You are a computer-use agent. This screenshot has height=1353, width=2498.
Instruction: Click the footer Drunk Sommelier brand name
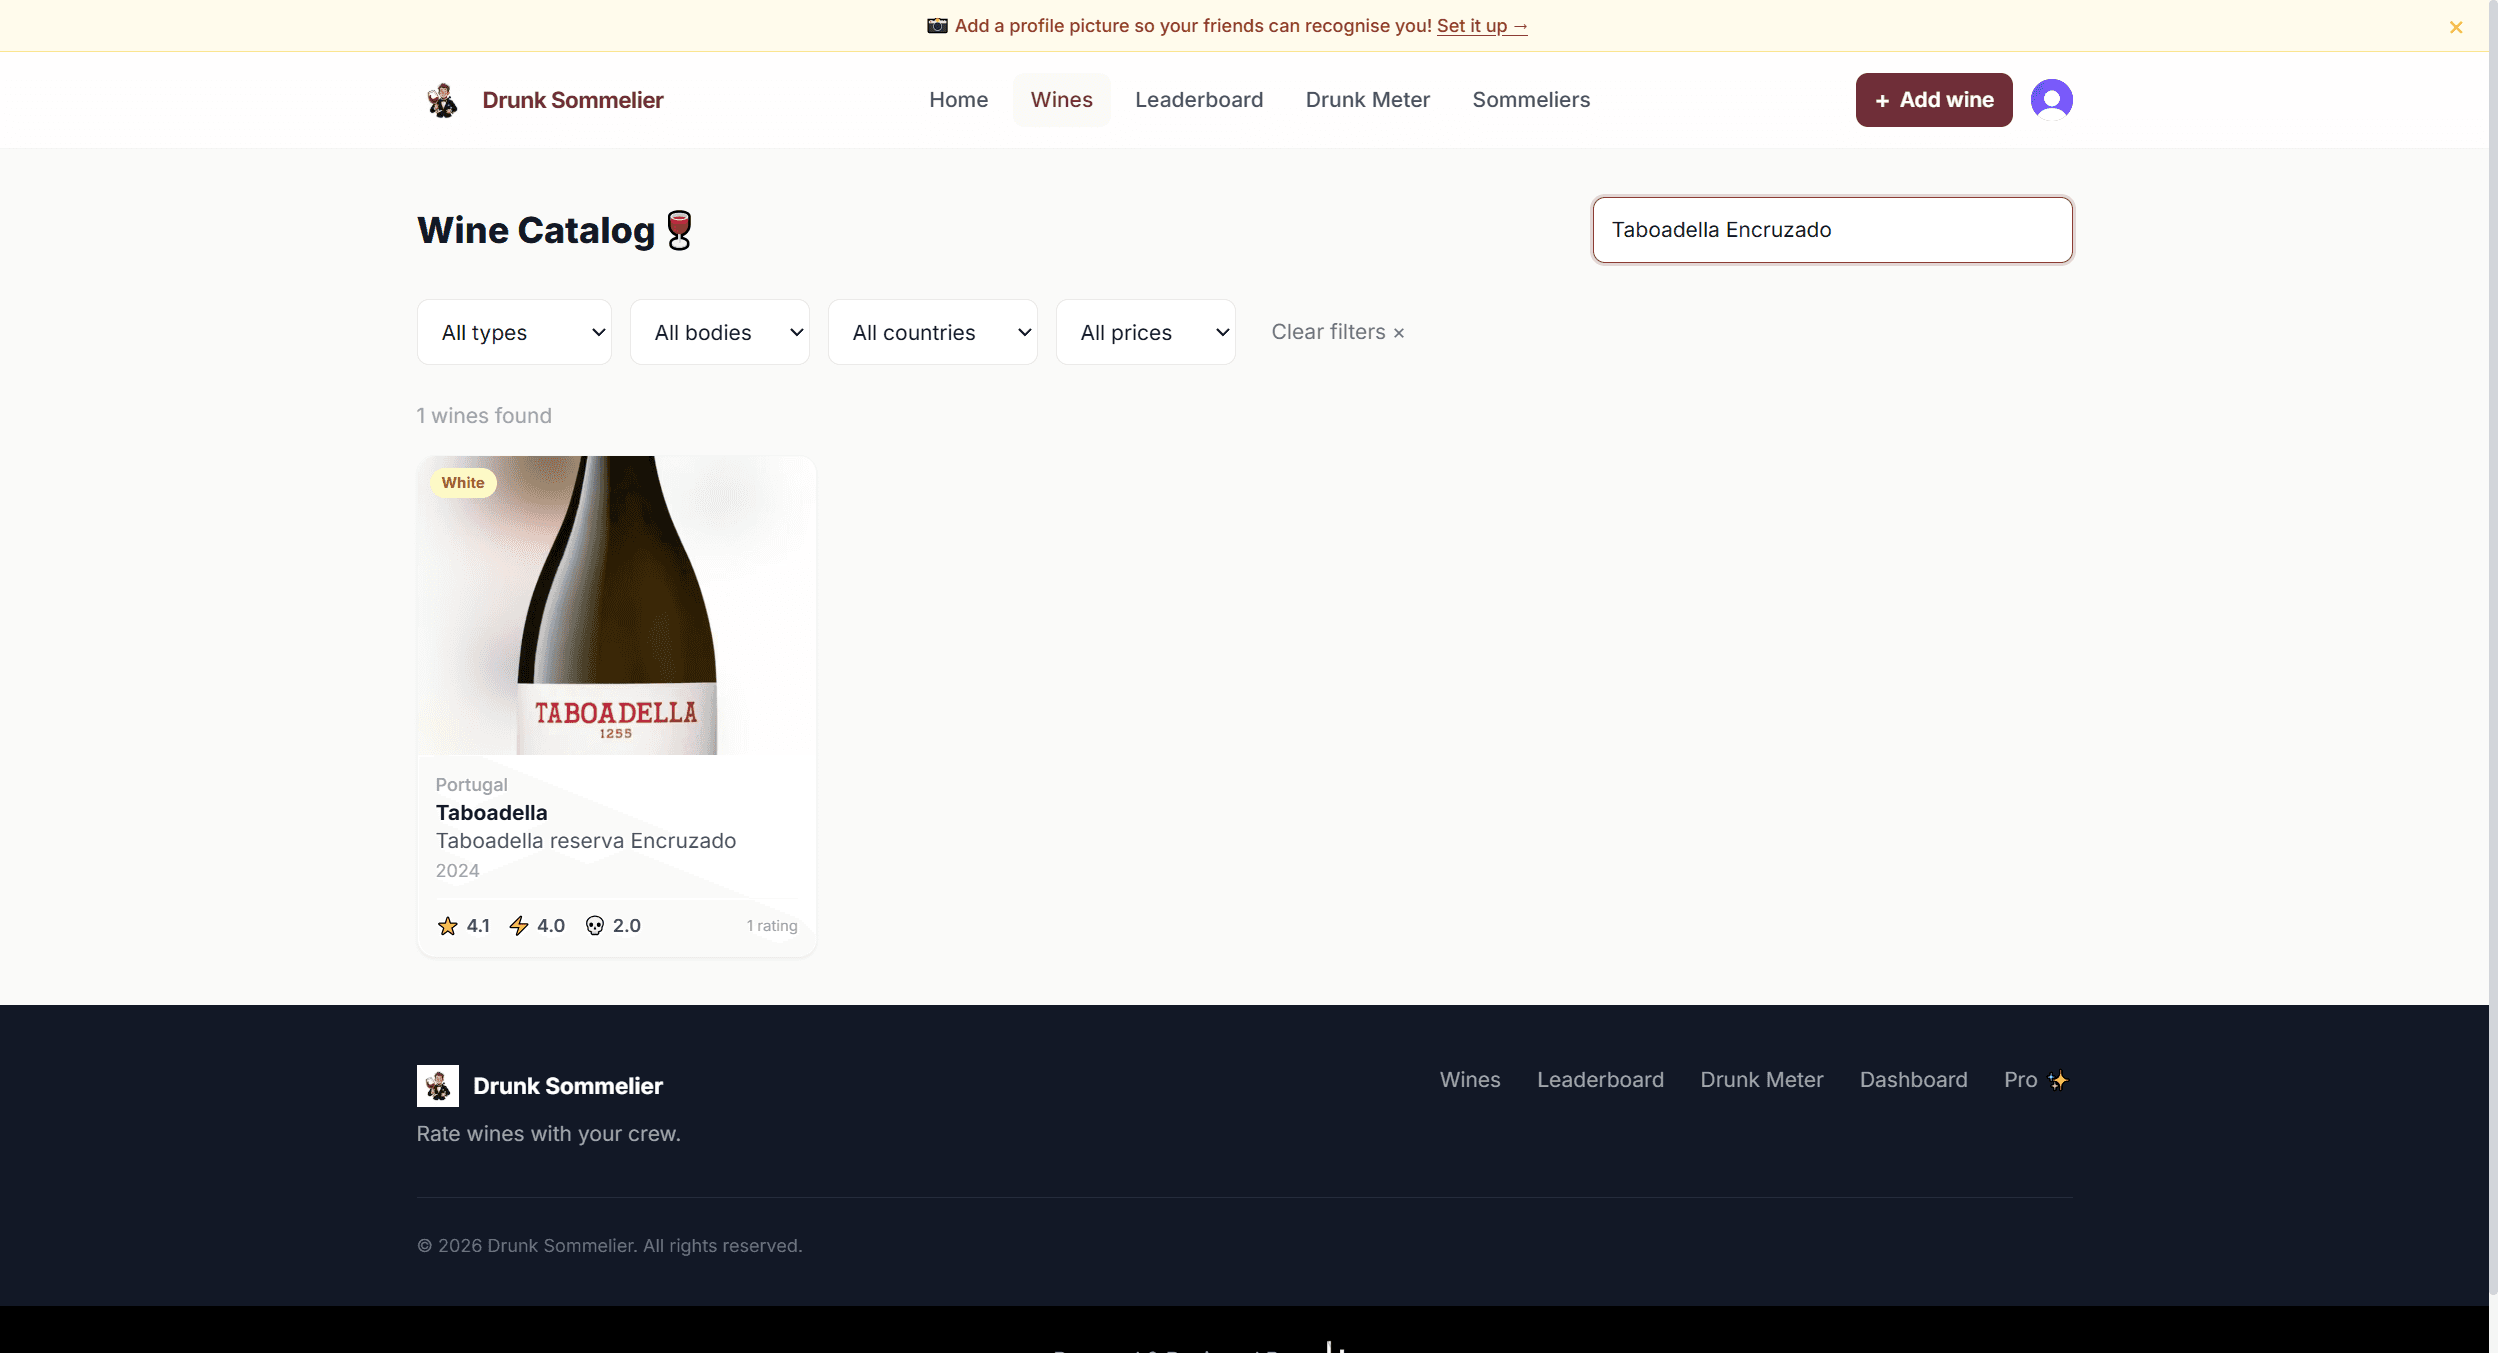point(567,1086)
